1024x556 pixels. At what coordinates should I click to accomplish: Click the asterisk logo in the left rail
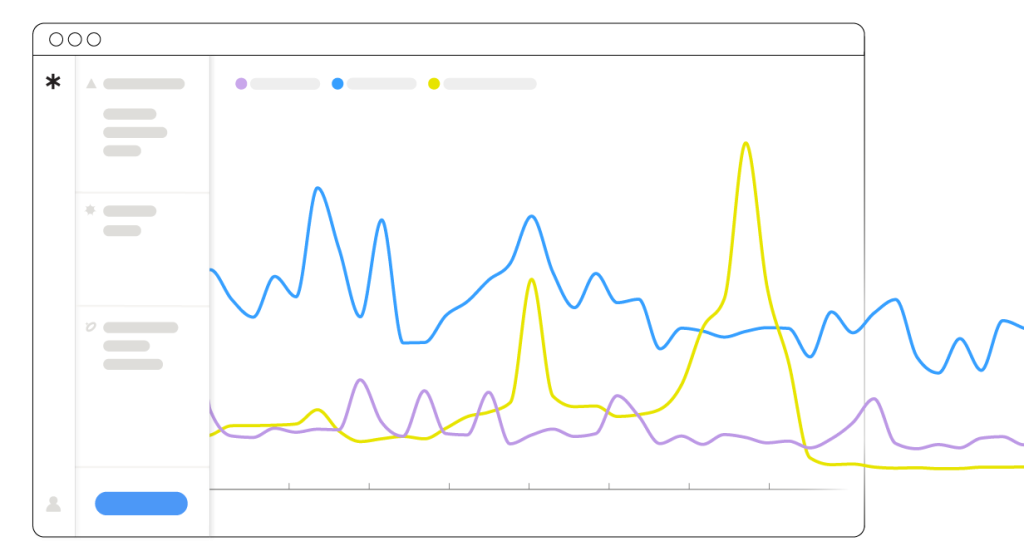click(x=53, y=83)
